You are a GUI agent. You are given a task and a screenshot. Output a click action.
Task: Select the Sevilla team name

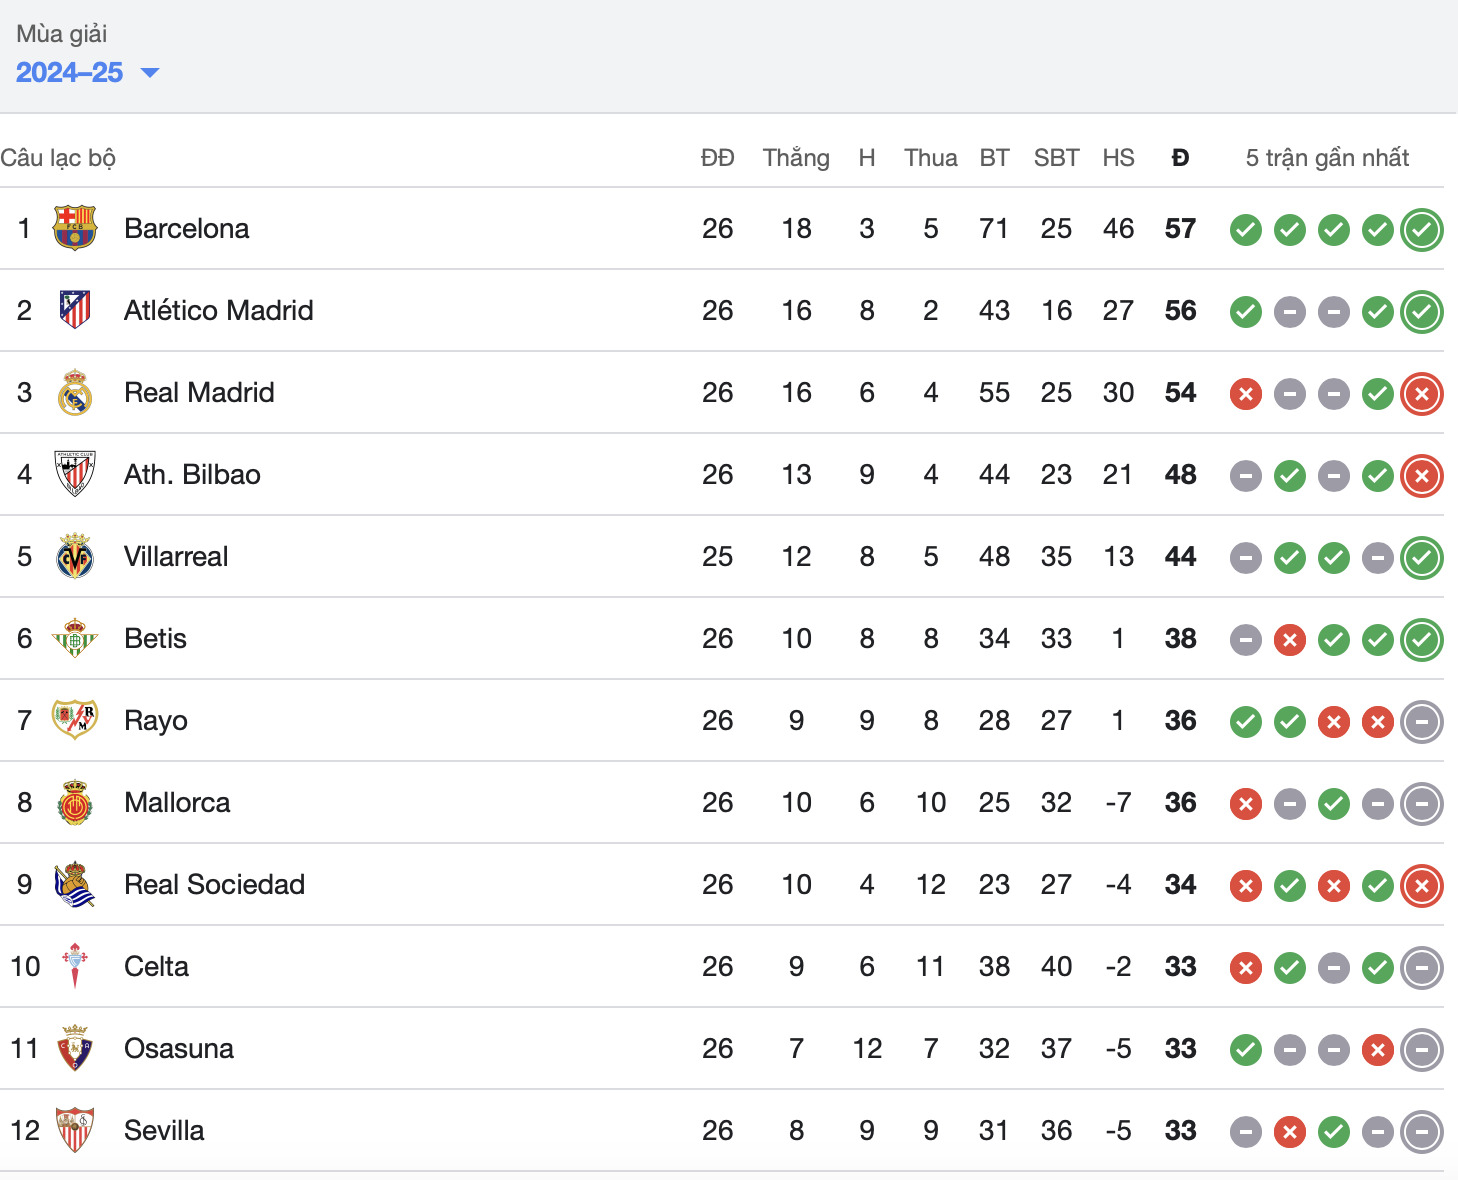click(x=164, y=1130)
